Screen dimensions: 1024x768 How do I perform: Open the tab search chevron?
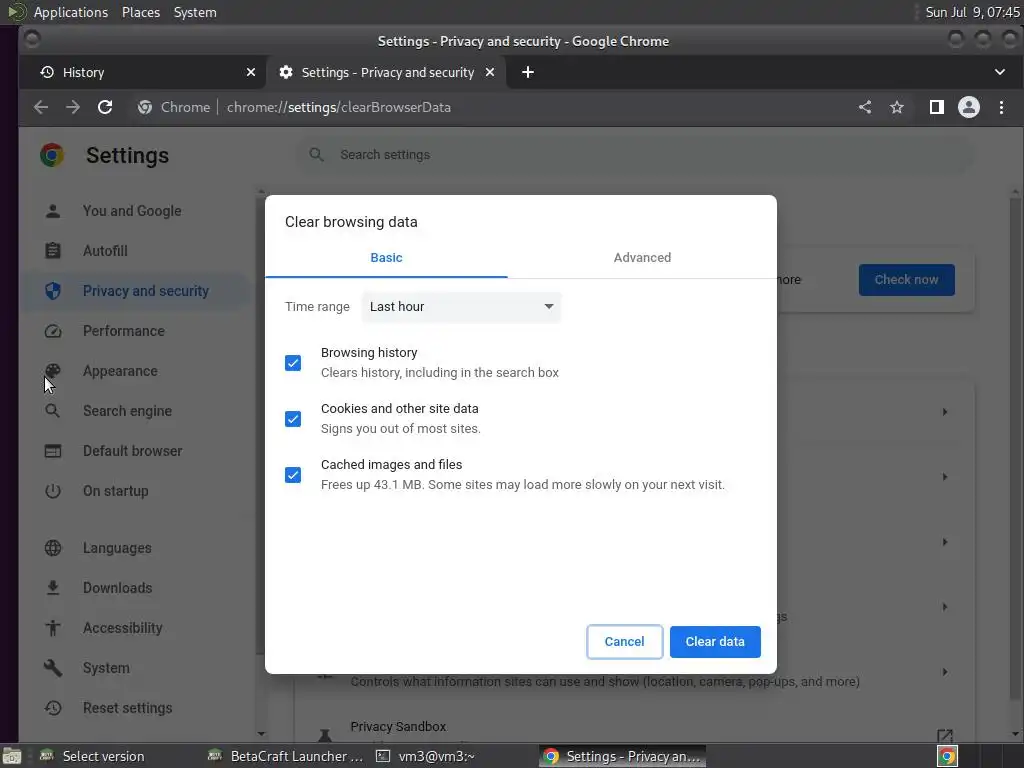click(1000, 72)
